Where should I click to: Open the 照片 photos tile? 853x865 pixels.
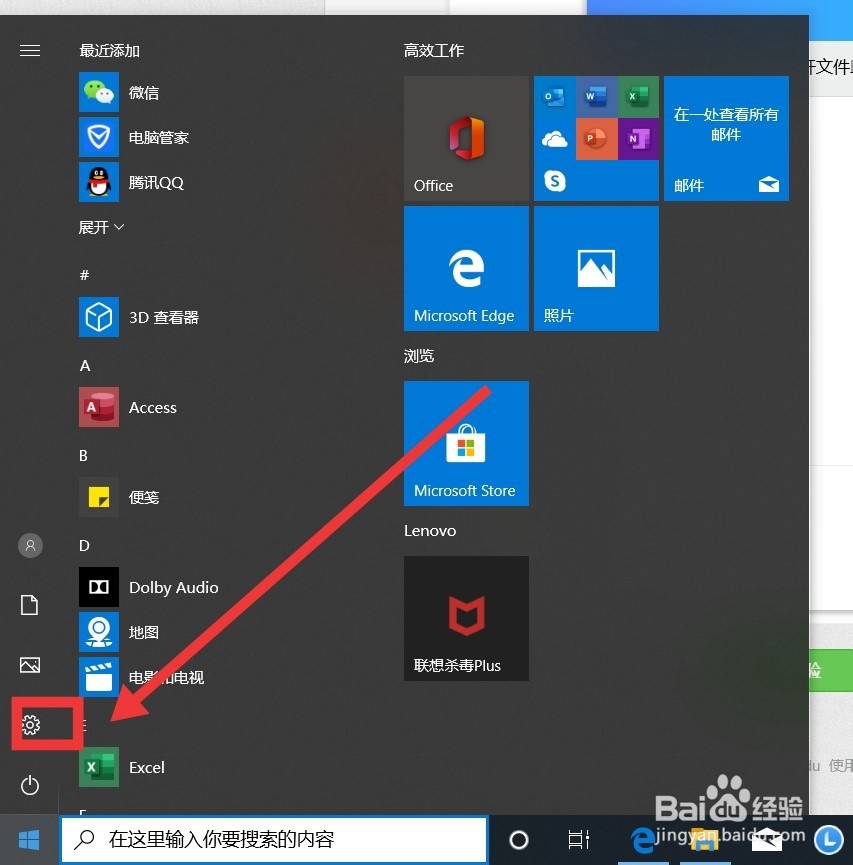click(596, 269)
